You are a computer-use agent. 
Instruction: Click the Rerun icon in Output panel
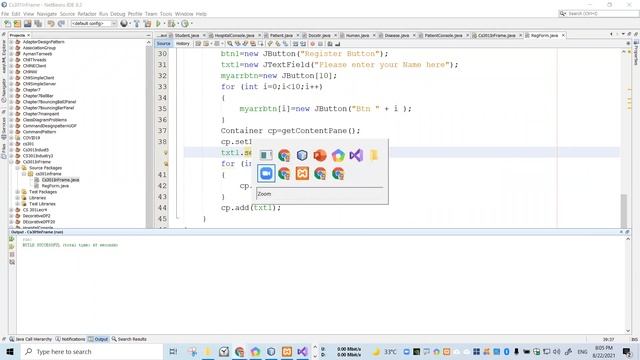[12, 239]
